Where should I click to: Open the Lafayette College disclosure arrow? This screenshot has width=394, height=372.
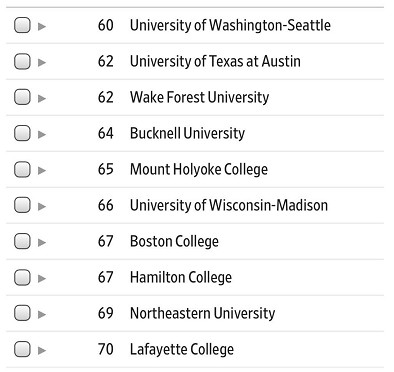pos(42,350)
